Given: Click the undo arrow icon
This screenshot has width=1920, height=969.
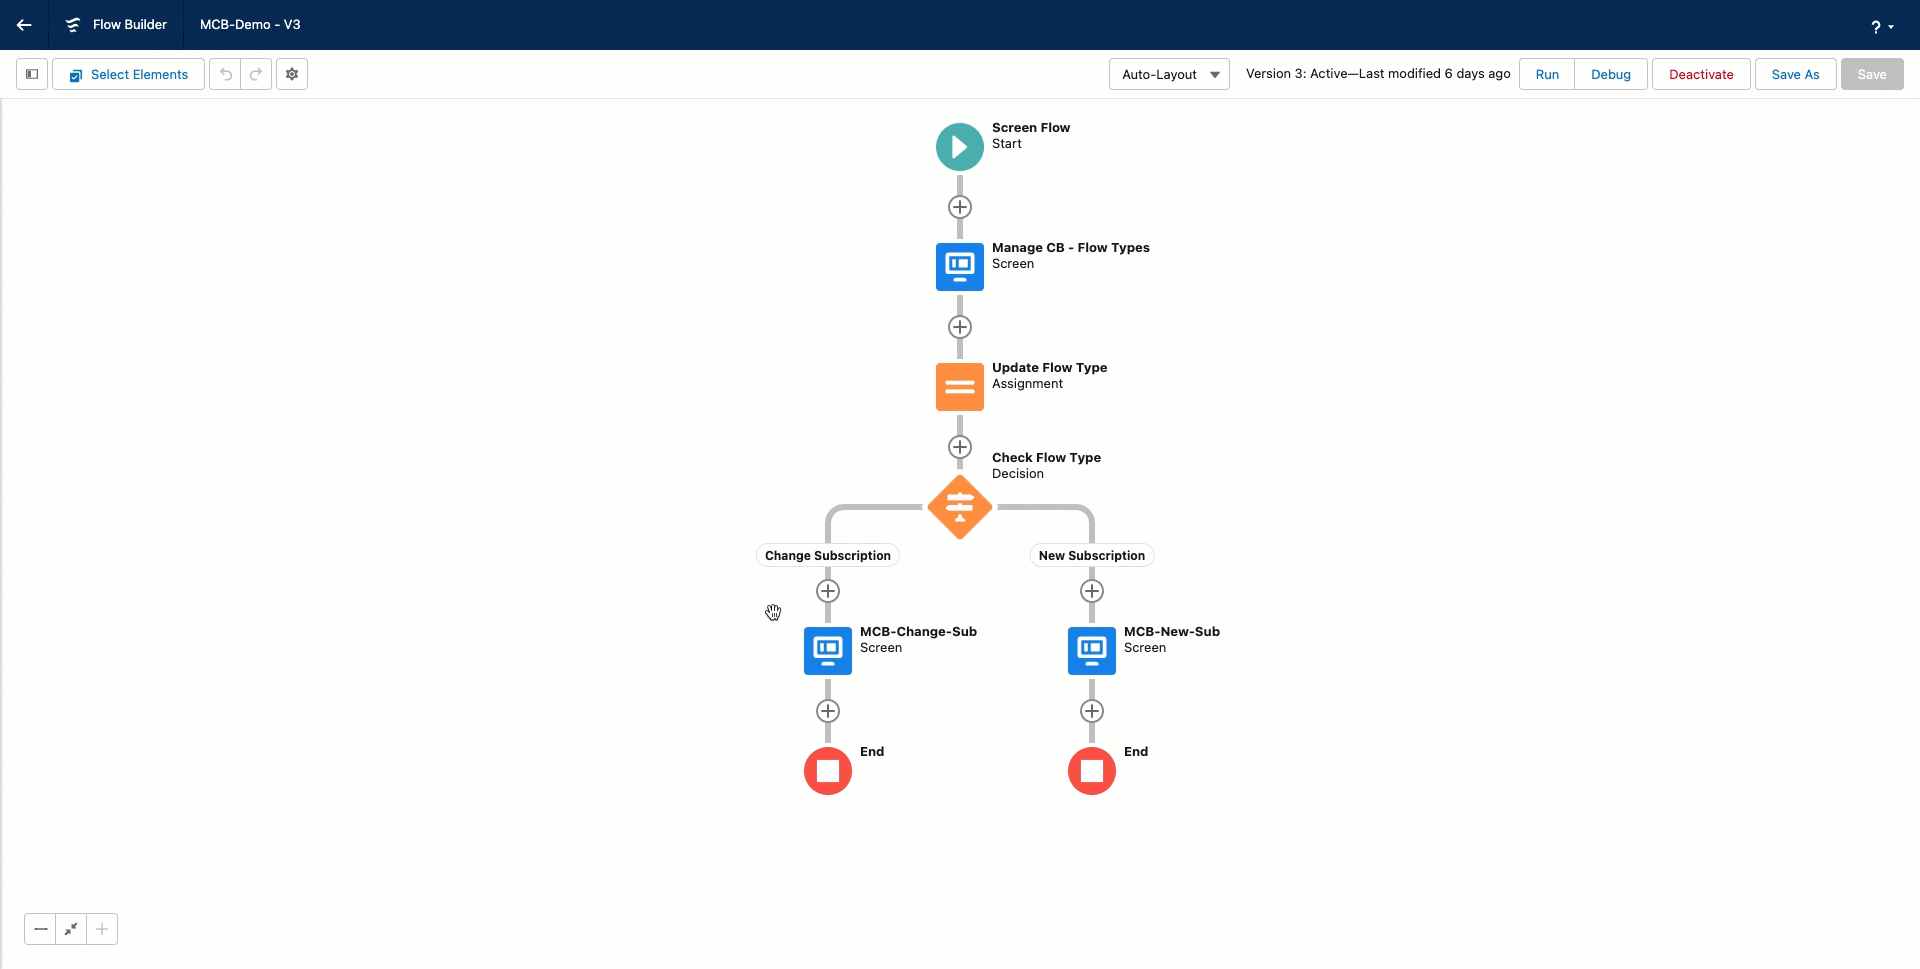Looking at the screenshot, I should click(x=226, y=74).
